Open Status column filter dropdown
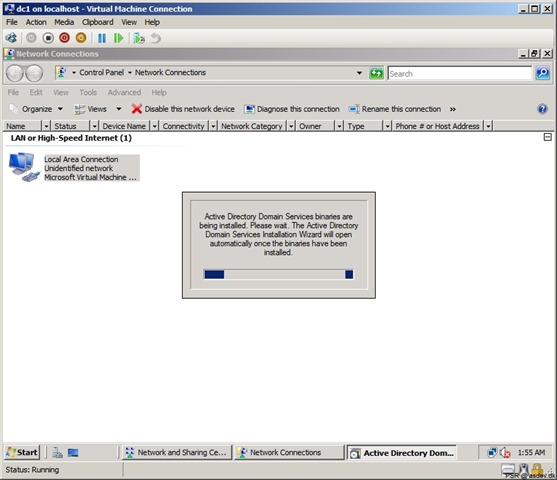Image resolution: width=557 pixels, height=480 pixels. point(94,126)
